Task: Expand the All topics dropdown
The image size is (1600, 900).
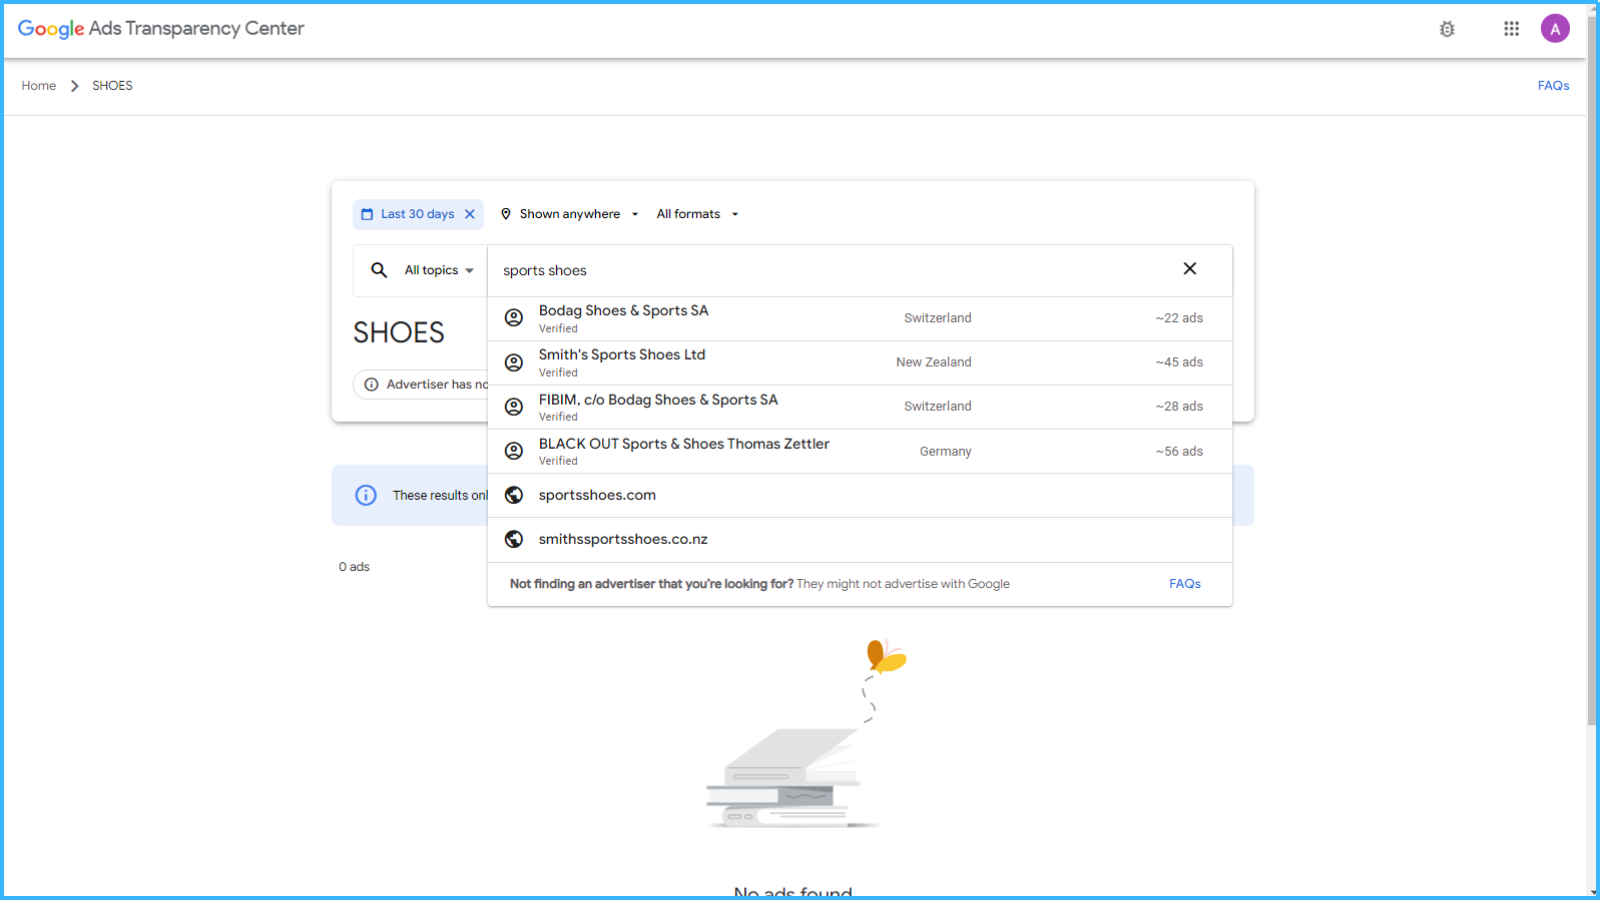Action: tap(439, 270)
